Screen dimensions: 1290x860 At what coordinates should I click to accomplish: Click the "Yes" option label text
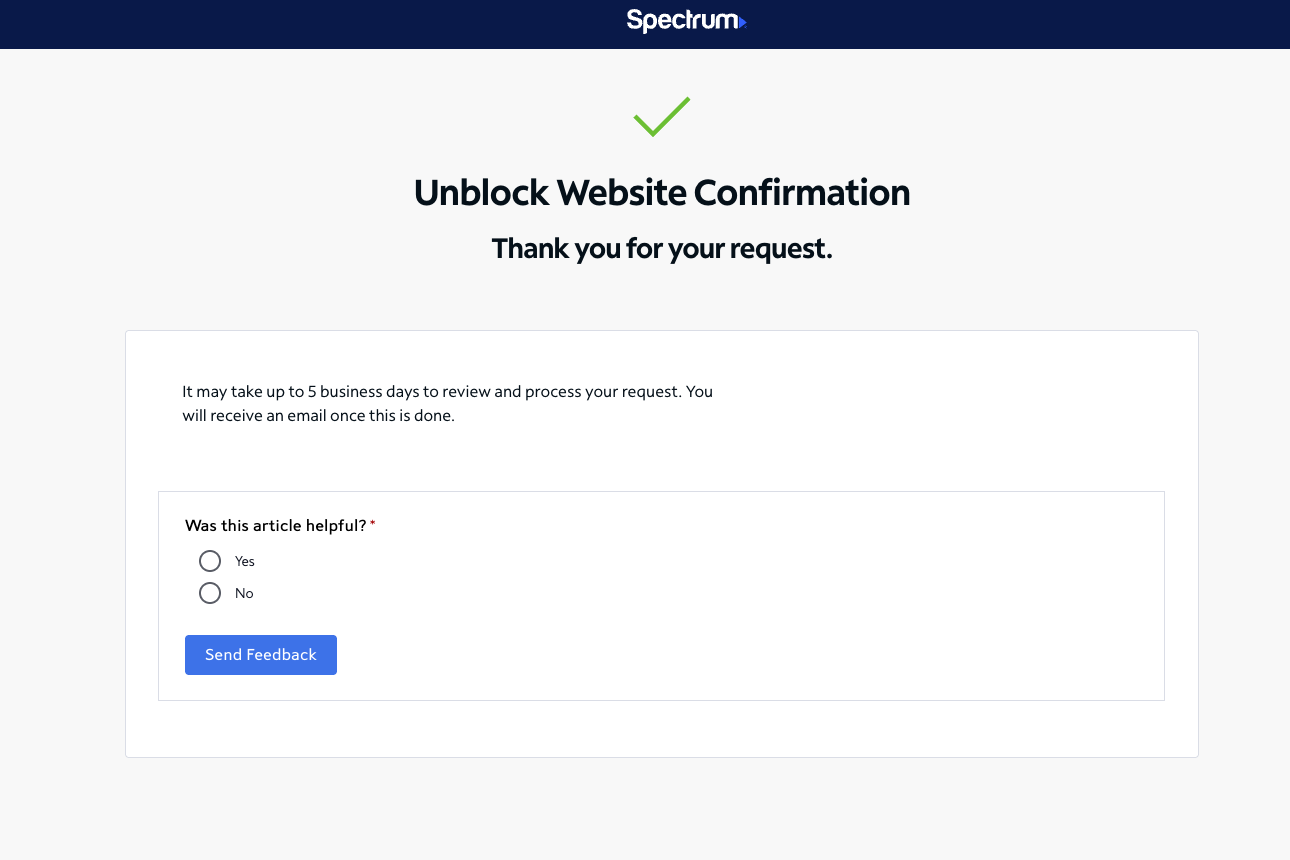pyautogui.click(x=245, y=561)
